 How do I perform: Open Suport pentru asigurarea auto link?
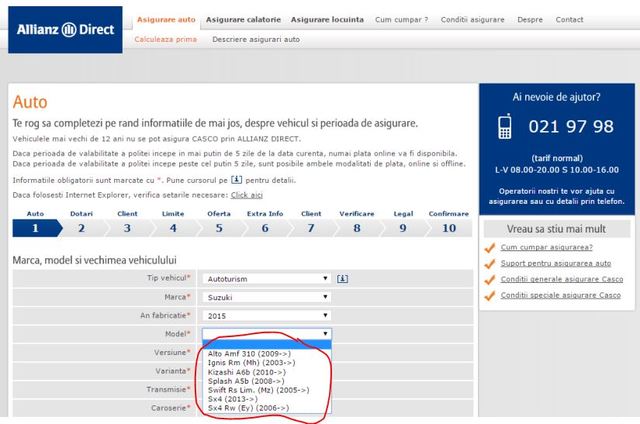pos(556,263)
